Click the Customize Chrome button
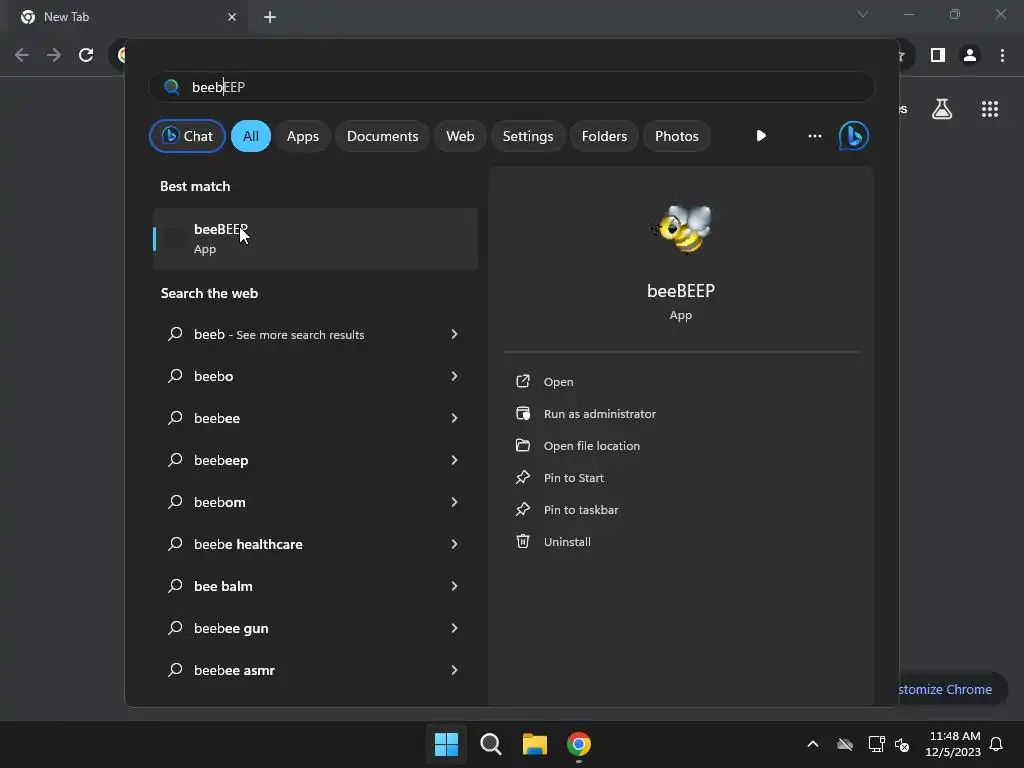The width and height of the screenshot is (1024, 768). pos(953,689)
